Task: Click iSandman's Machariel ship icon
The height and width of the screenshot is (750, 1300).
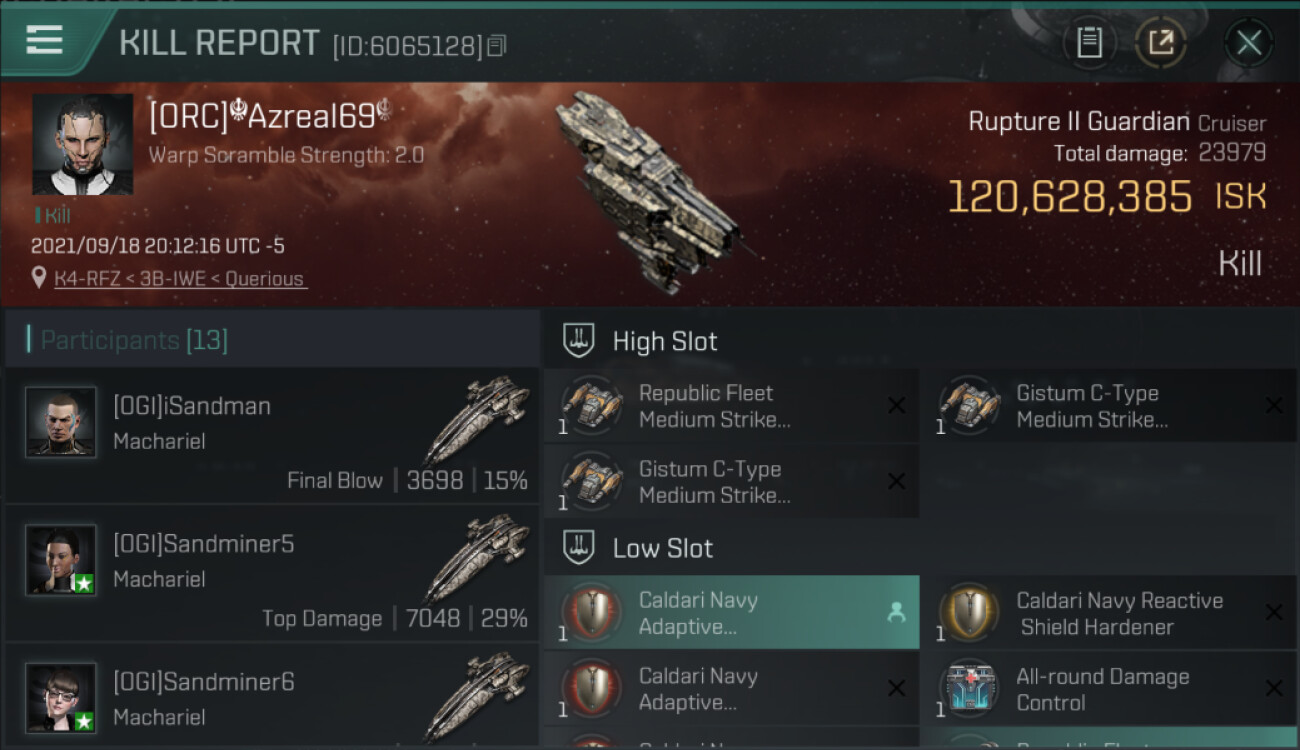Action: 476,418
